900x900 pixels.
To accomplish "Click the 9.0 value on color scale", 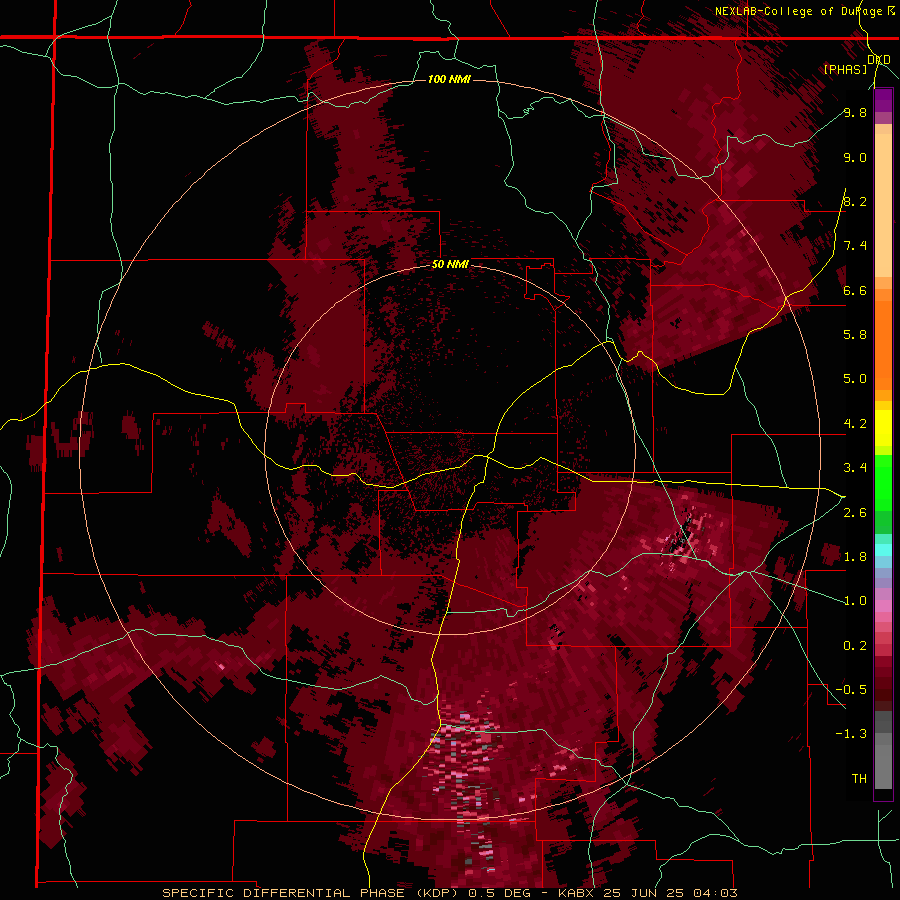I will [855, 157].
